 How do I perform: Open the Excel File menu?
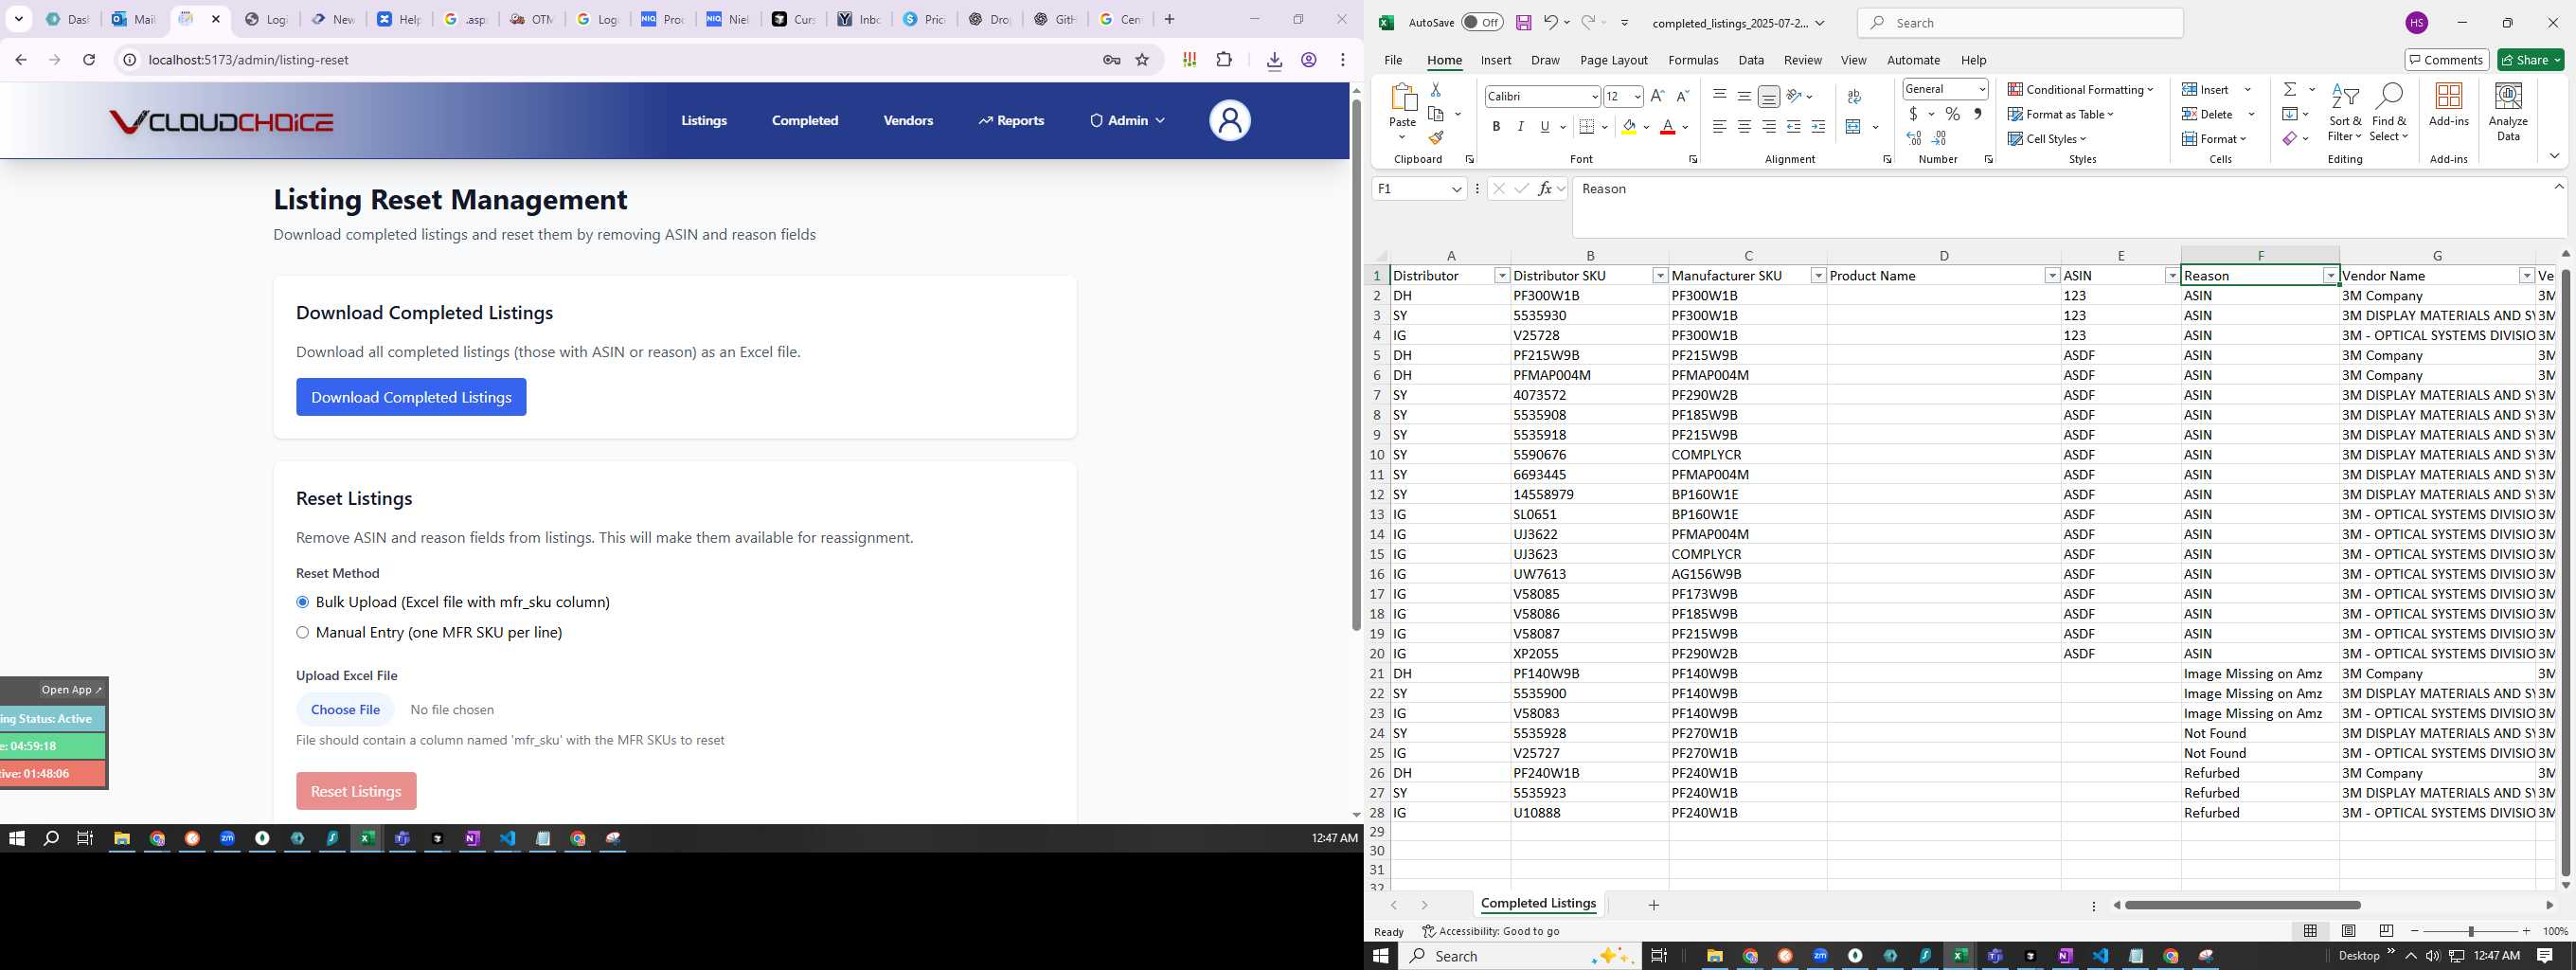point(1392,60)
